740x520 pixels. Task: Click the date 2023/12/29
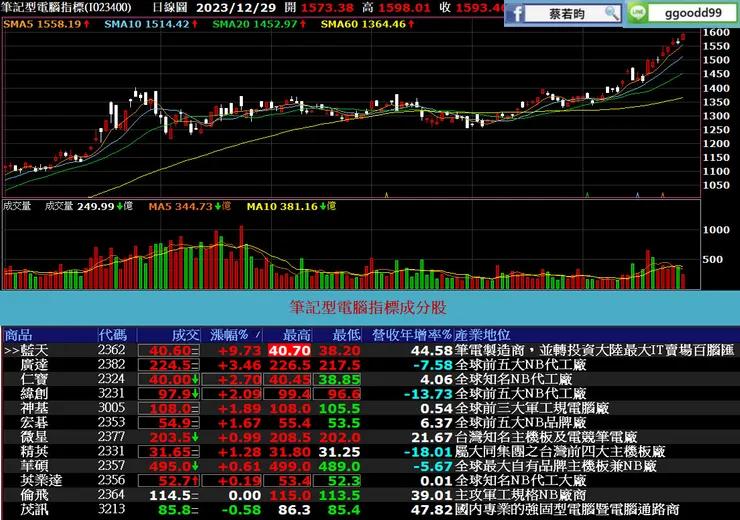click(x=236, y=8)
